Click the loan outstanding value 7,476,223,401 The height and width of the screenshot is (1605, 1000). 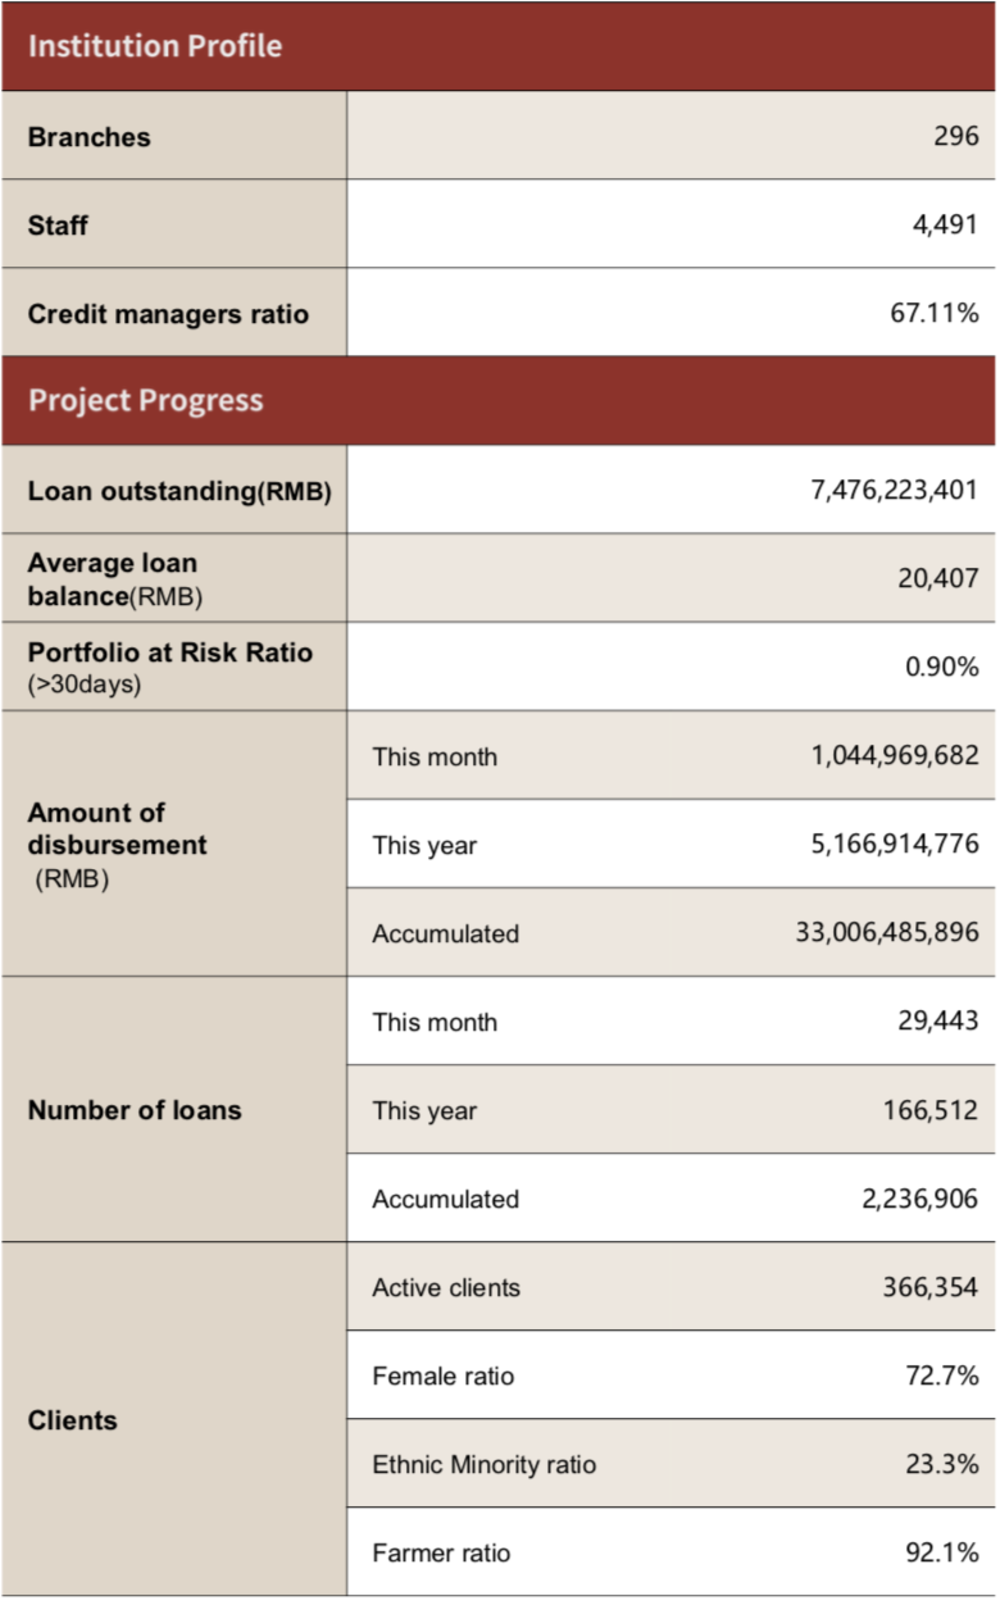pos(894,490)
